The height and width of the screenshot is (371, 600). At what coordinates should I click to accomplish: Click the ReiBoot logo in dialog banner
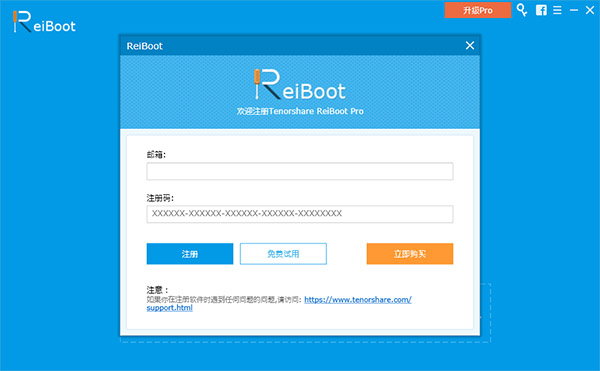point(300,84)
